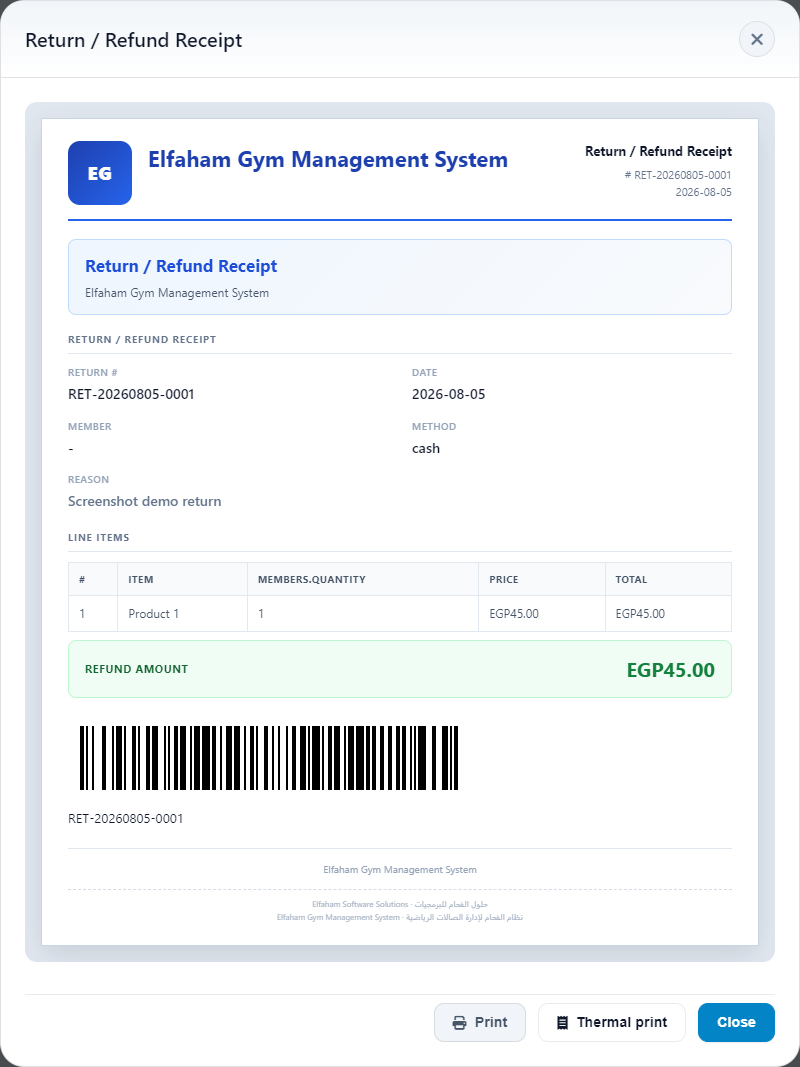Click the Thermal print button
800x1067 pixels.
click(x=612, y=1022)
